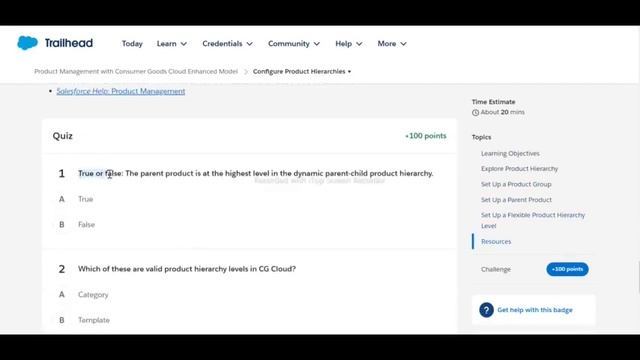Click the clock icon beside time estimate
The width and height of the screenshot is (640, 360).
coord(476,113)
